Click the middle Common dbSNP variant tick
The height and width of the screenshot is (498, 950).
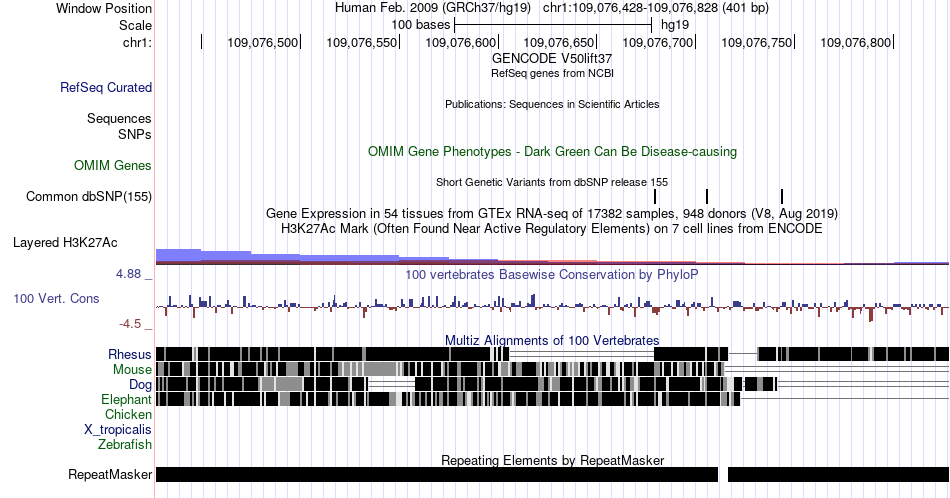coord(707,196)
